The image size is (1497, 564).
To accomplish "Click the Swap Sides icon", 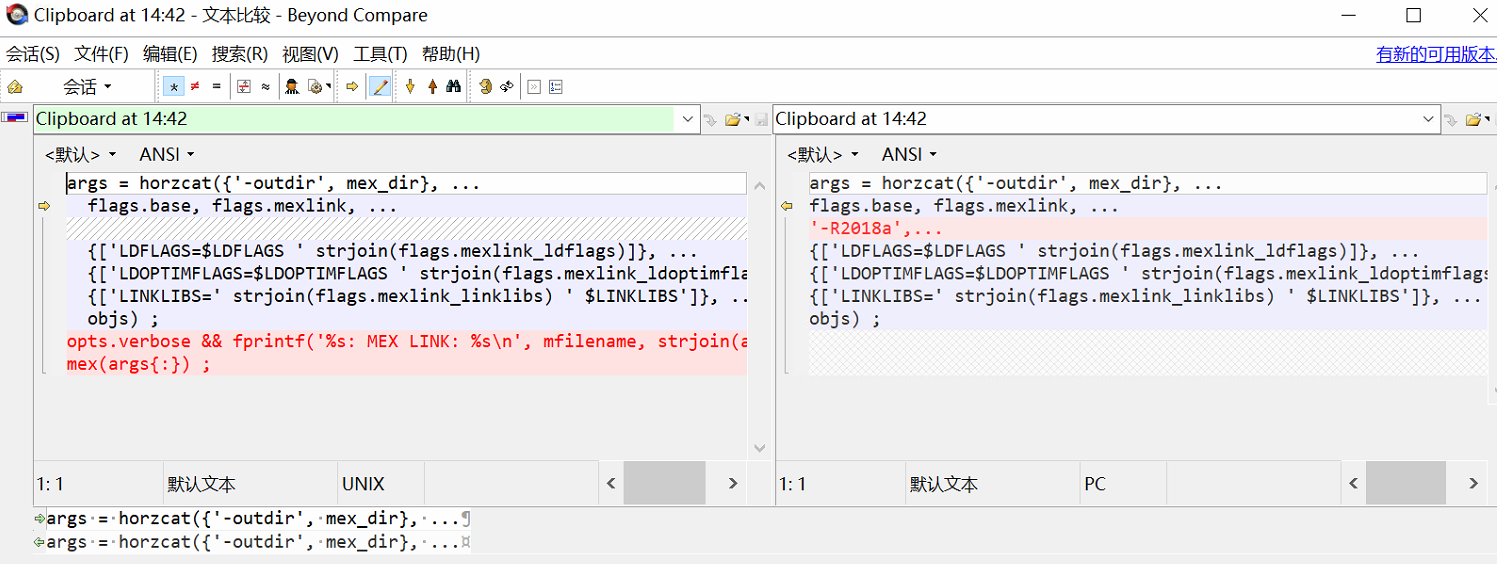I will coord(486,87).
